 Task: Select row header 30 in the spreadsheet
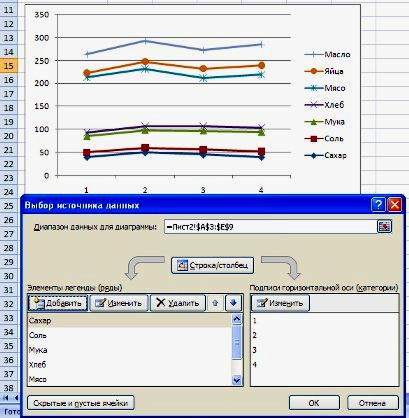(9, 276)
